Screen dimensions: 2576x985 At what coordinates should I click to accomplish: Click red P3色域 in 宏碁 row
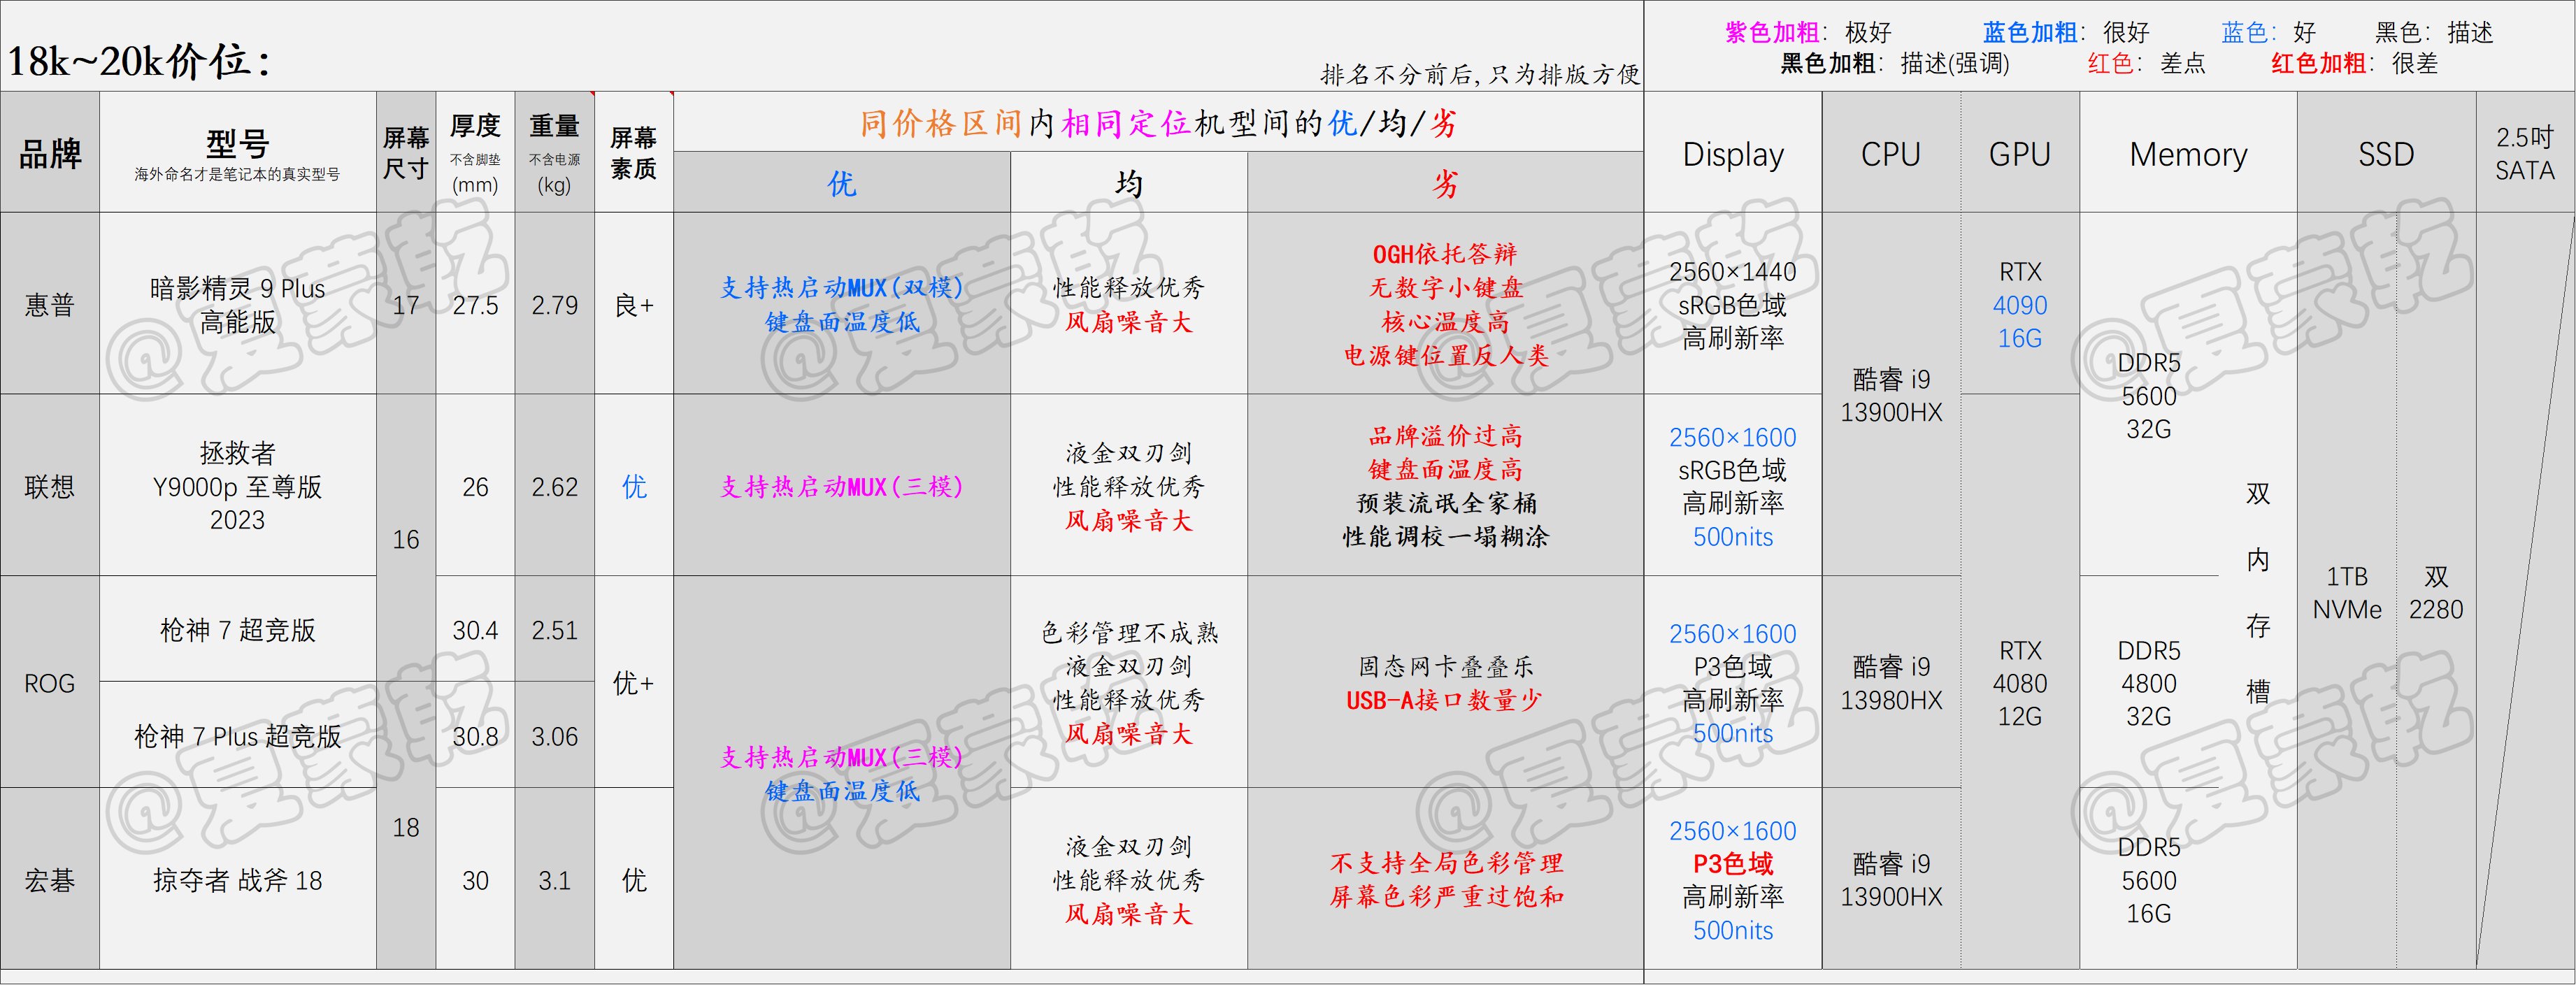pos(1733,863)
